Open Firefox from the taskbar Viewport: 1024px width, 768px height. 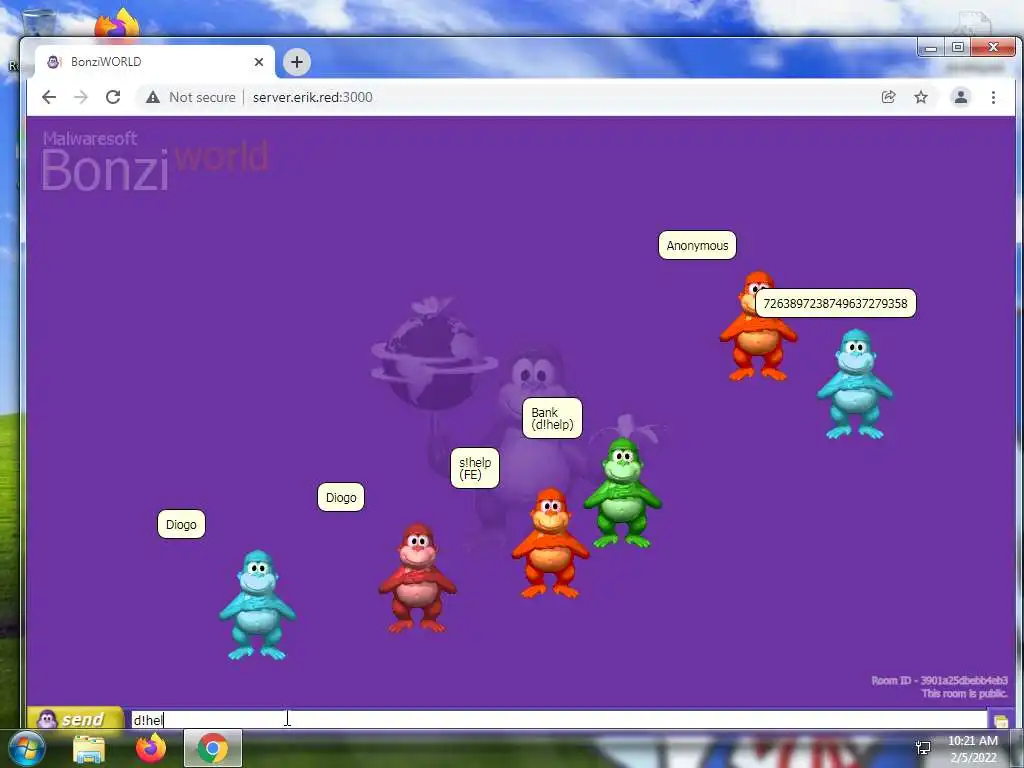[x=151, y=748]
